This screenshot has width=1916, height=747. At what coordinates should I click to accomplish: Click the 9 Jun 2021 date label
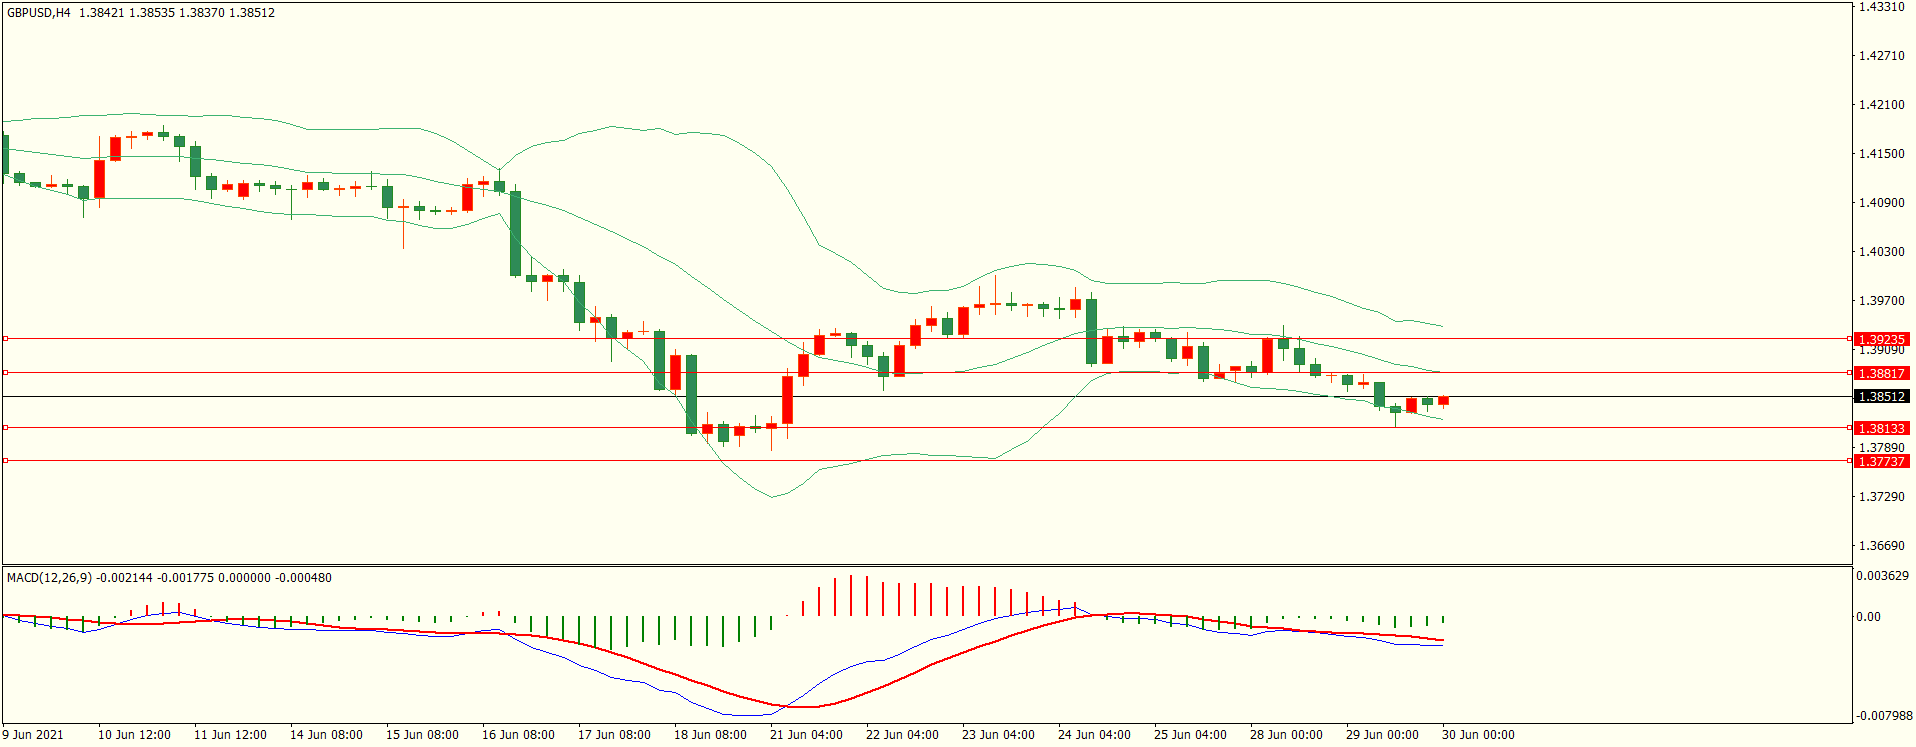(x=33, y=735)
